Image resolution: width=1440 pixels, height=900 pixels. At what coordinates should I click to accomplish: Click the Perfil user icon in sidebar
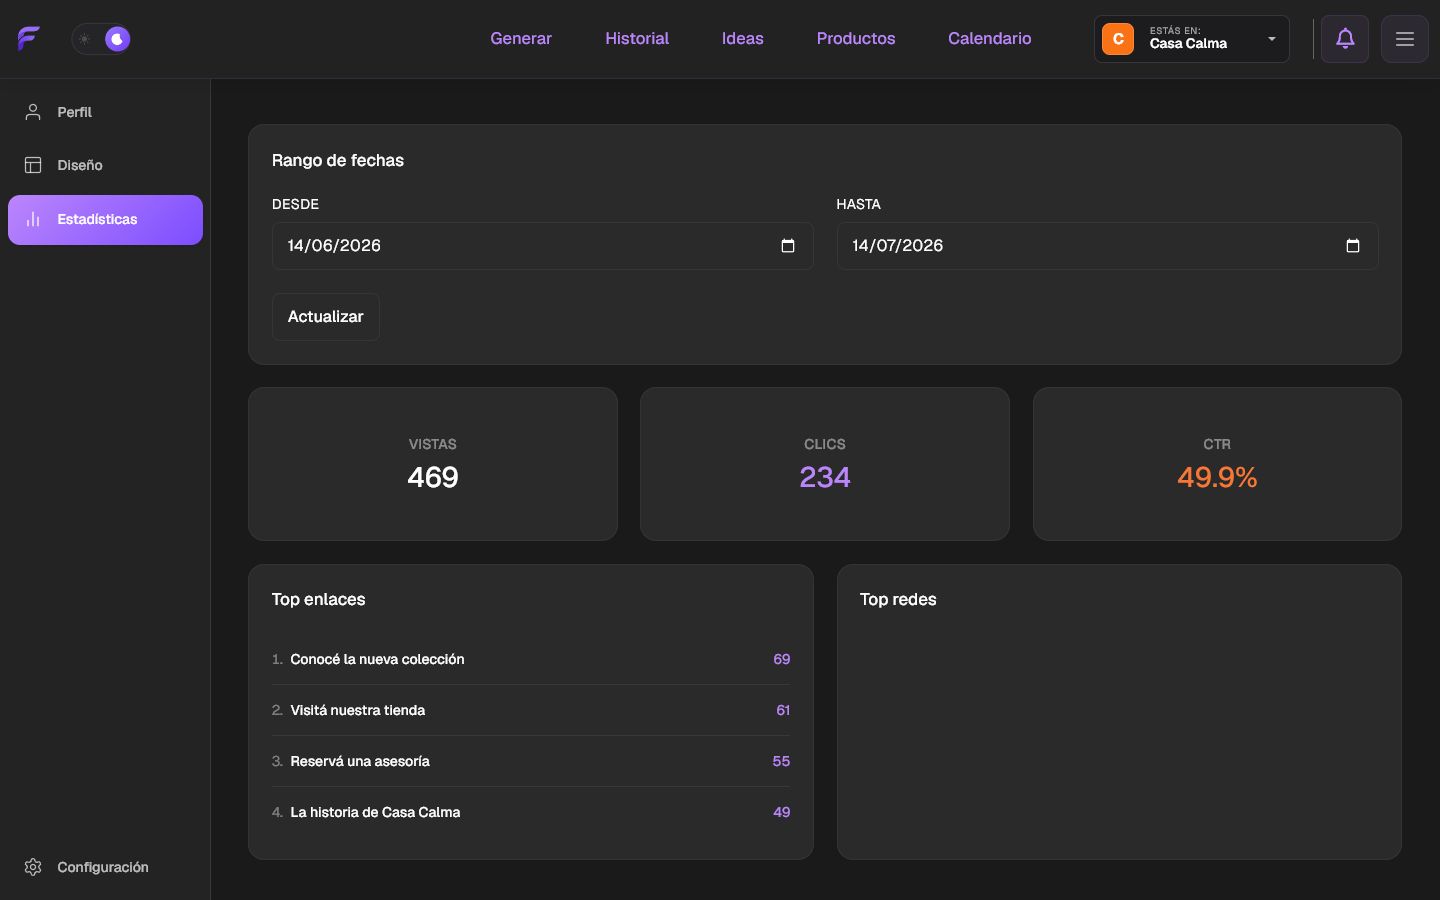coord(33,112)
